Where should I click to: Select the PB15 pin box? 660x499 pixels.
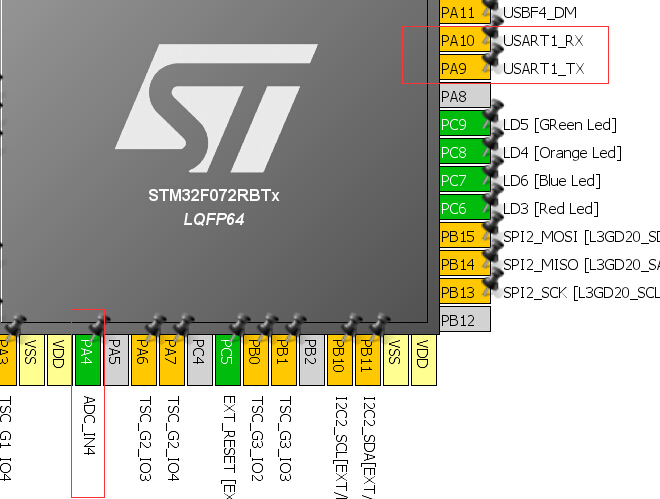[x=465, y=236]
